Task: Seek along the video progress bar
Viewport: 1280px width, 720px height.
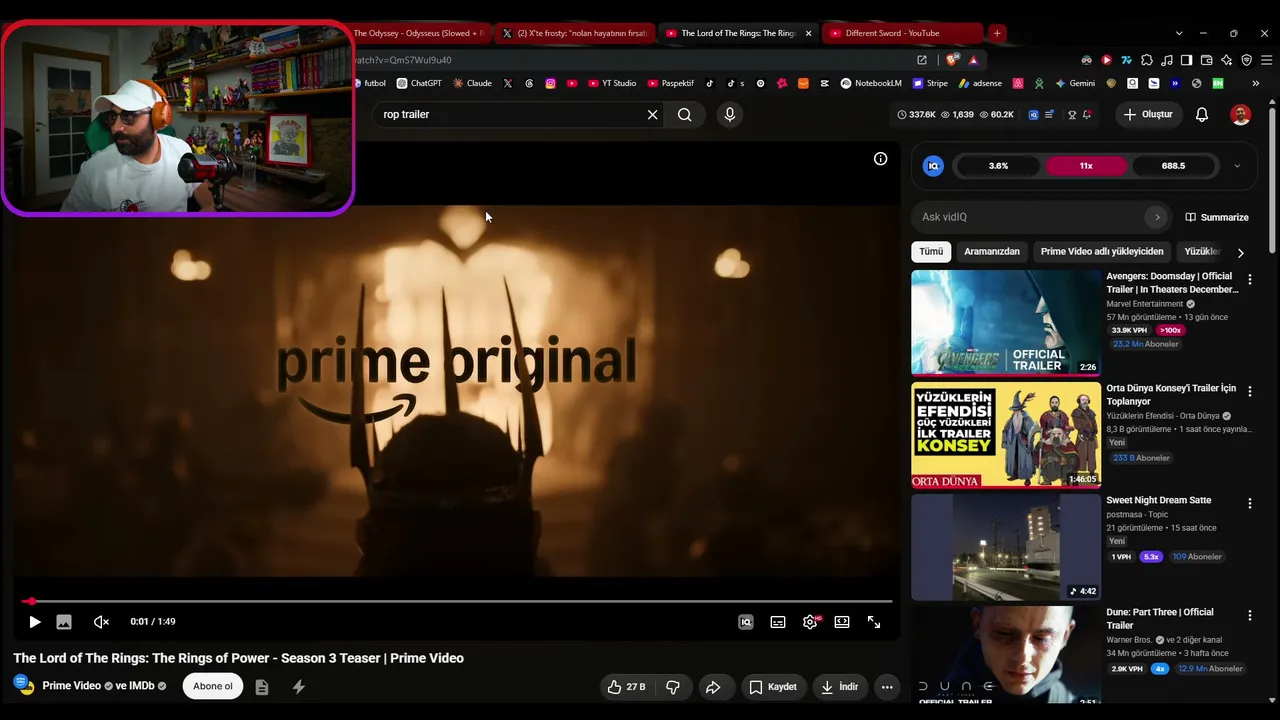Action: (x=457, y=601)
